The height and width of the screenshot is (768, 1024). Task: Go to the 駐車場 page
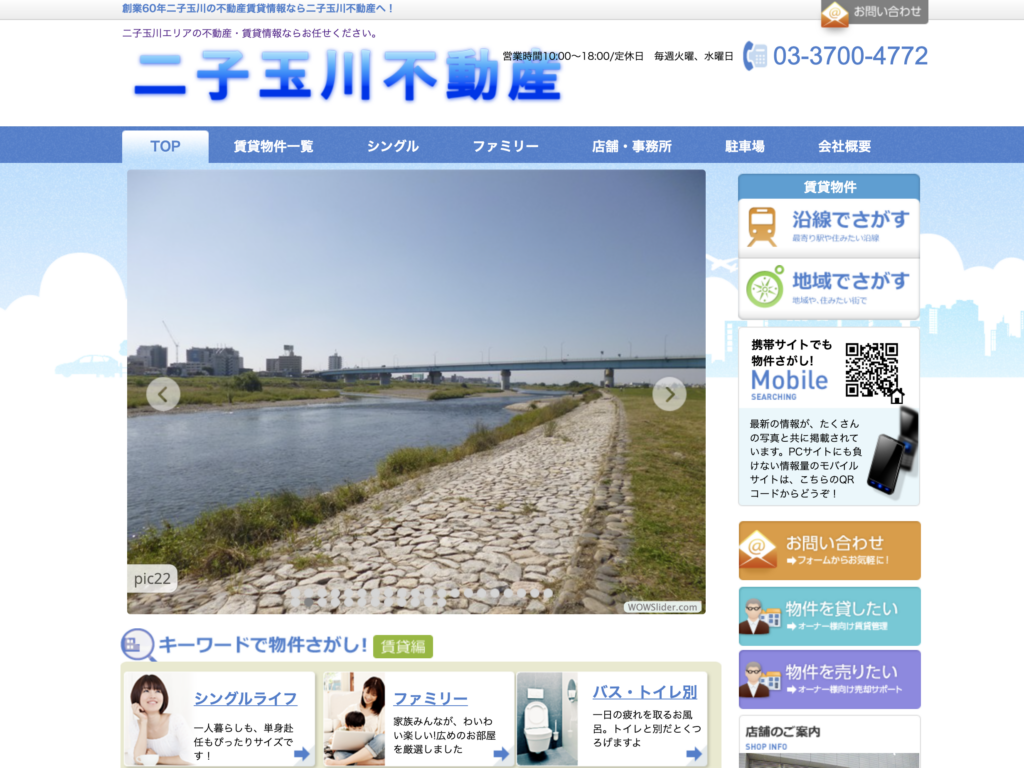(x=744, y=146)
